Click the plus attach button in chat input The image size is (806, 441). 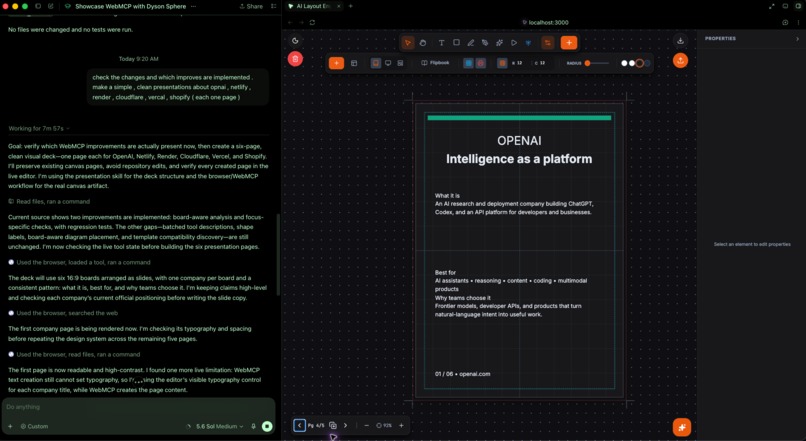[10, 426]
